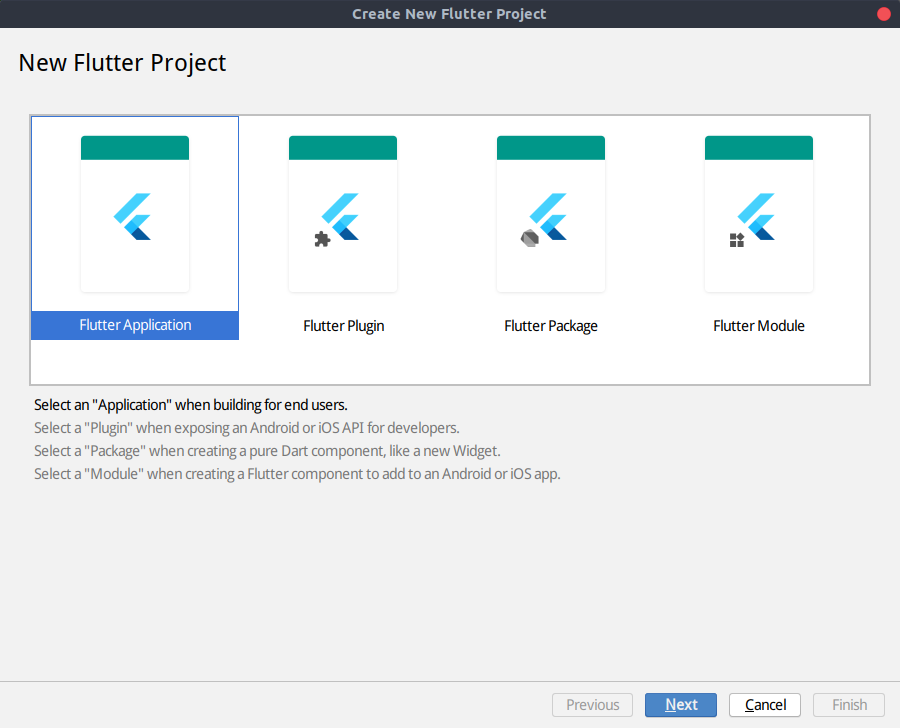Image resolution: width=900 pixels, height=728 pixels.
Task: Click the disabled Finish button
Action: [x=849, y=705]
